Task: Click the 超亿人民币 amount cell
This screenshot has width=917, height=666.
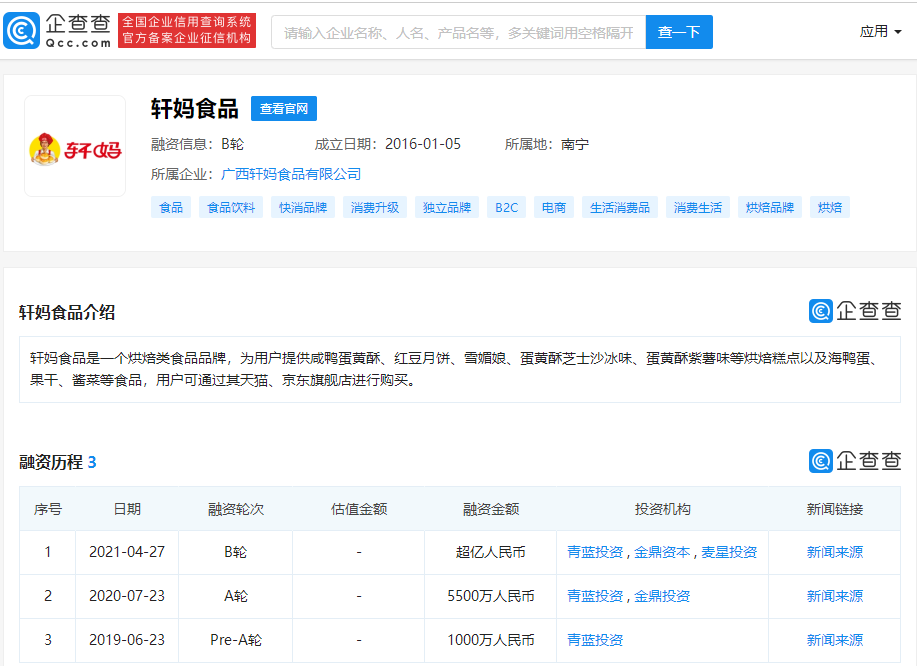Action: (x=491, y=552)
